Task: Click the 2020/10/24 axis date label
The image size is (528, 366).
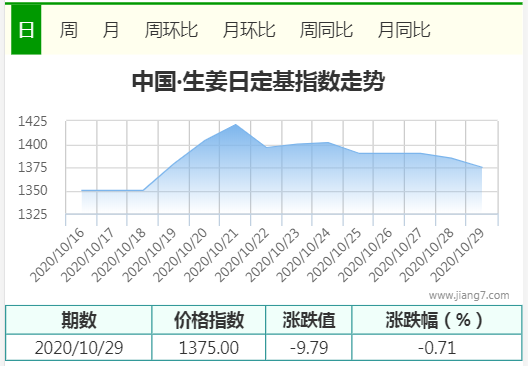Action: pos(303,255)
